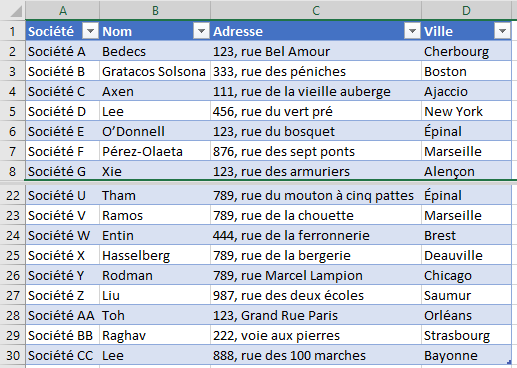Click the table resize handle in Bayonne cell corner
Viewport: 517px width, 368px height.
coord(509,362)
